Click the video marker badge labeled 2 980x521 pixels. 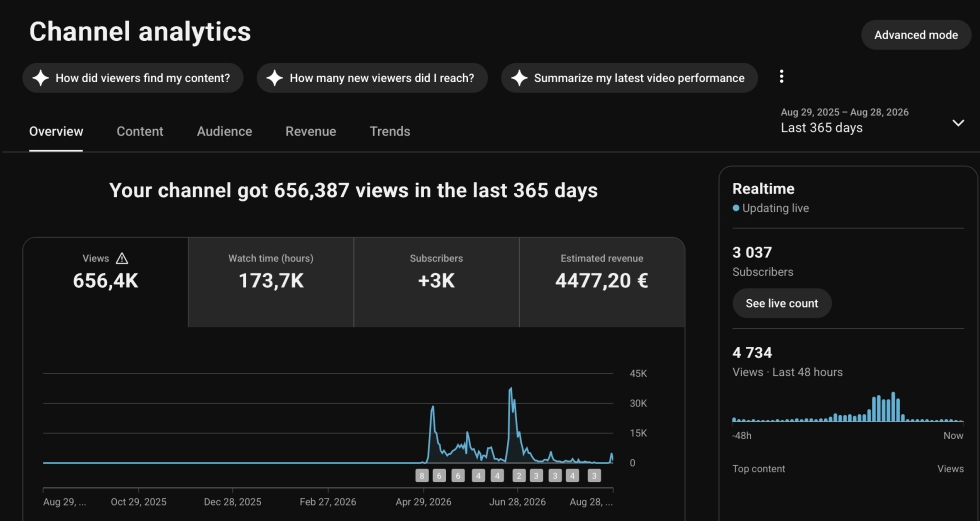coord(519,476)
